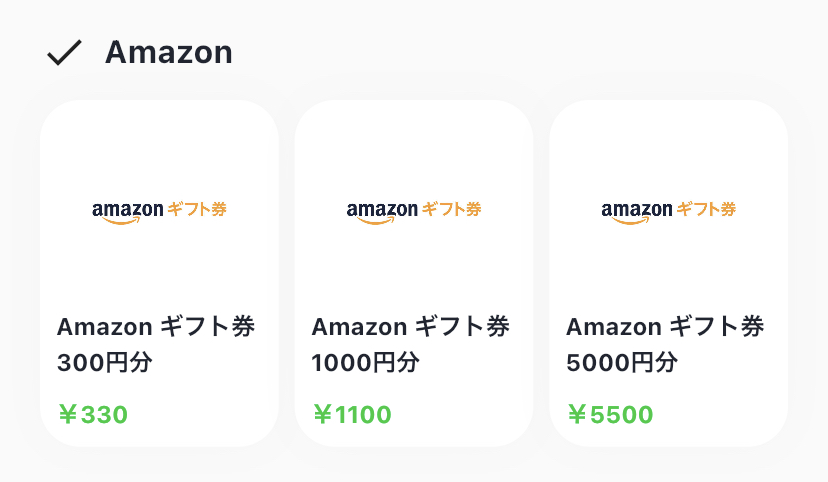This screenshot has height=482, width=828.
Task: Select the Amazon section heading
Action: [168, 52]
